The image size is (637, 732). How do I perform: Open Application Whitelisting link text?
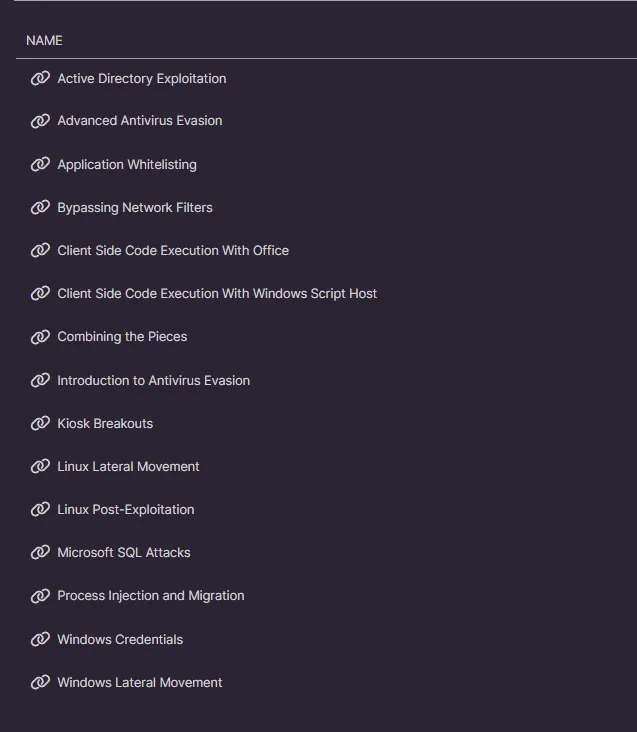127,164
